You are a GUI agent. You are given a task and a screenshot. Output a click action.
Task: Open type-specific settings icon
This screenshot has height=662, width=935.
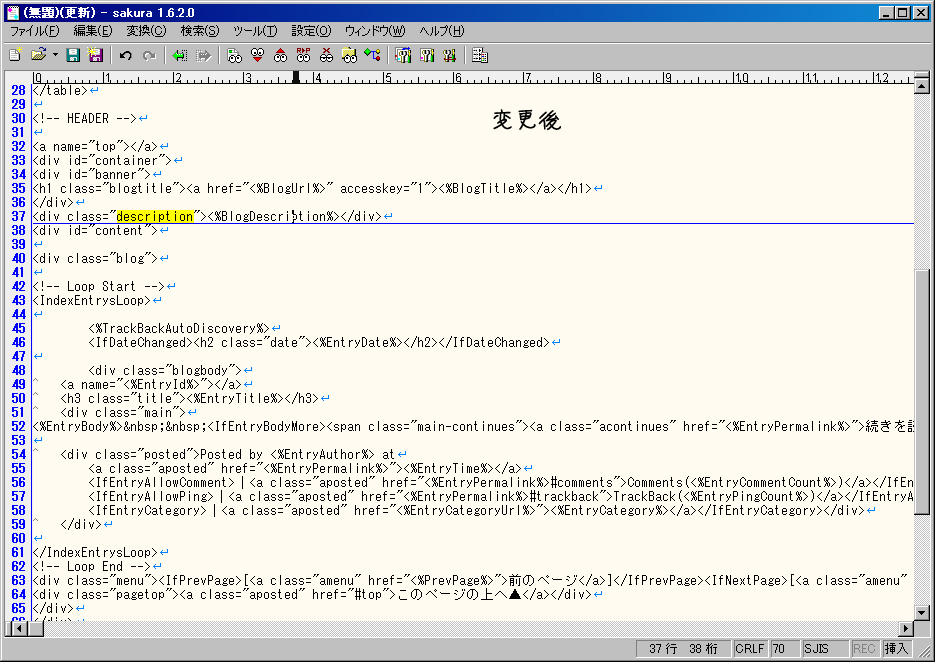pyautogui.click(x=427, y=55)
